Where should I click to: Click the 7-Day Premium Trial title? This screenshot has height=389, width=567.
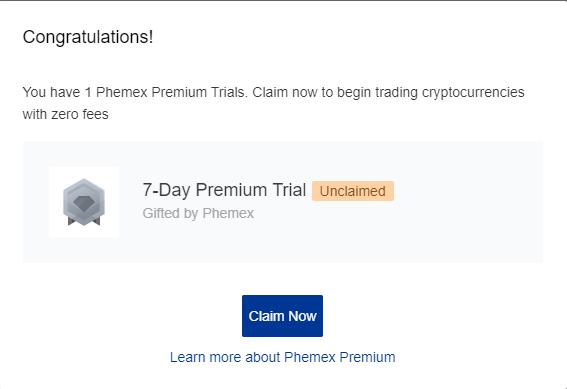coord(224,190)
